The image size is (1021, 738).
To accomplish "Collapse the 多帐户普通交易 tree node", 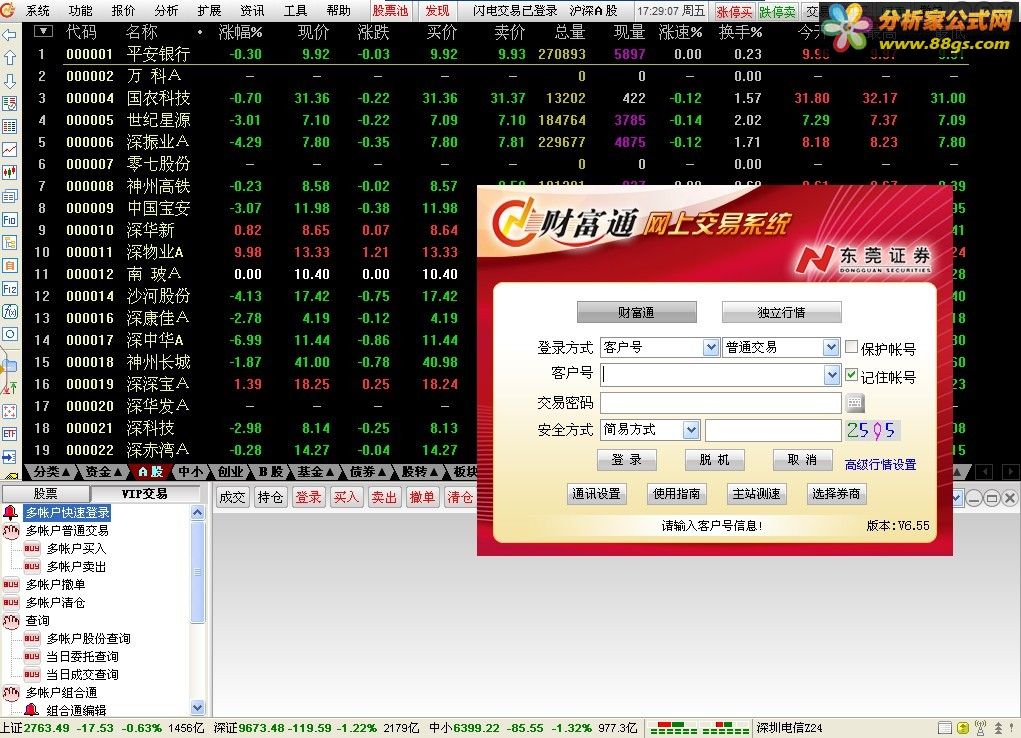I will coord(11,531).
